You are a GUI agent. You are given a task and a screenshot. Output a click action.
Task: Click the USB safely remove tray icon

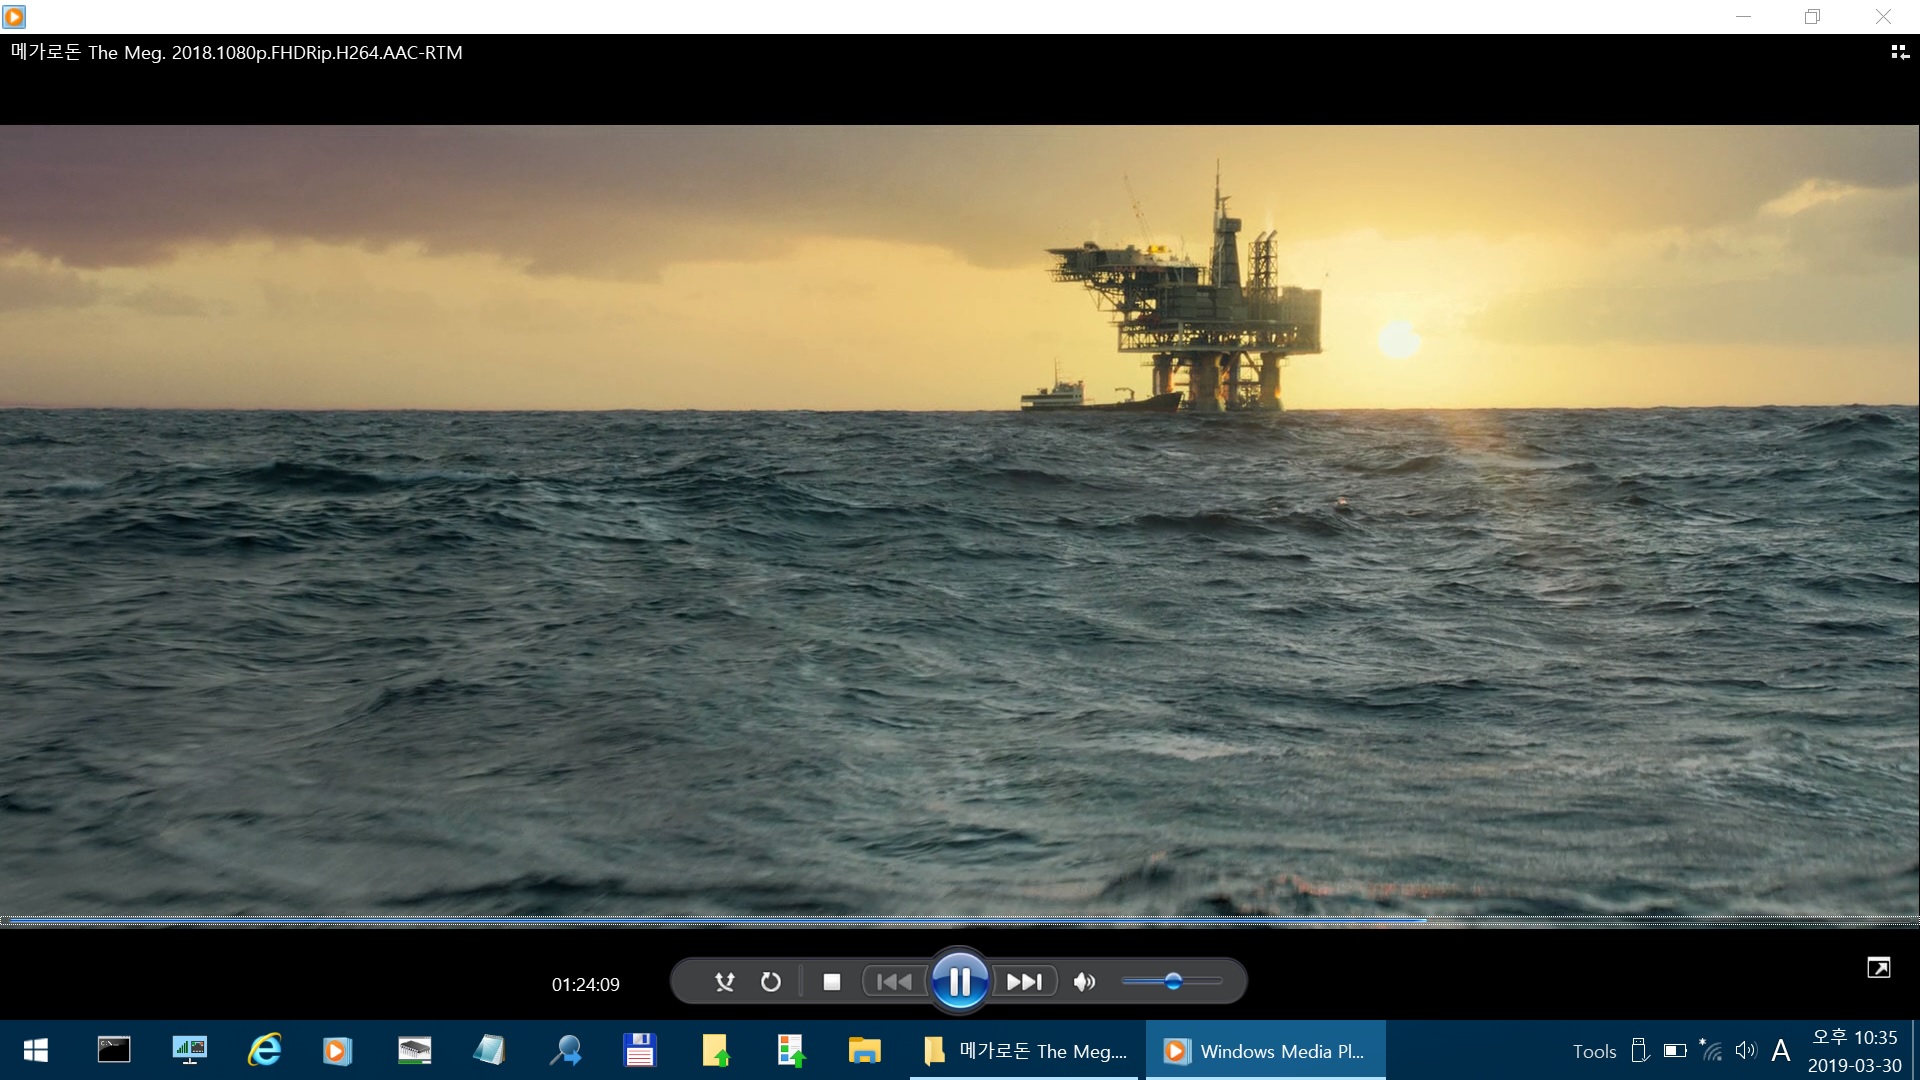point(1640,1050)
